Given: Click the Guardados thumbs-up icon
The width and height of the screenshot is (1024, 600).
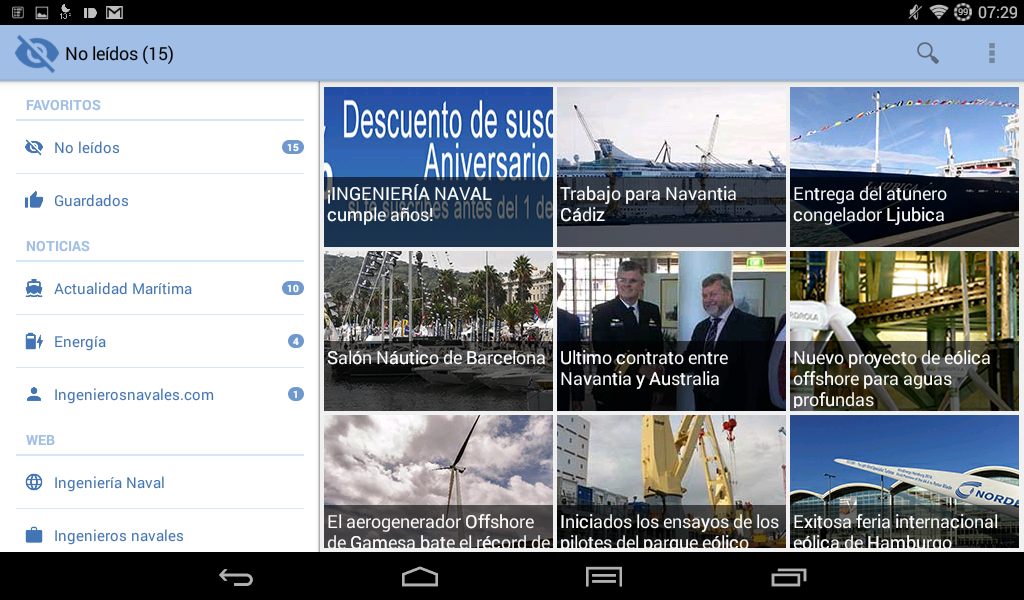Looking at the screenshot, I should tap(34, 200).
